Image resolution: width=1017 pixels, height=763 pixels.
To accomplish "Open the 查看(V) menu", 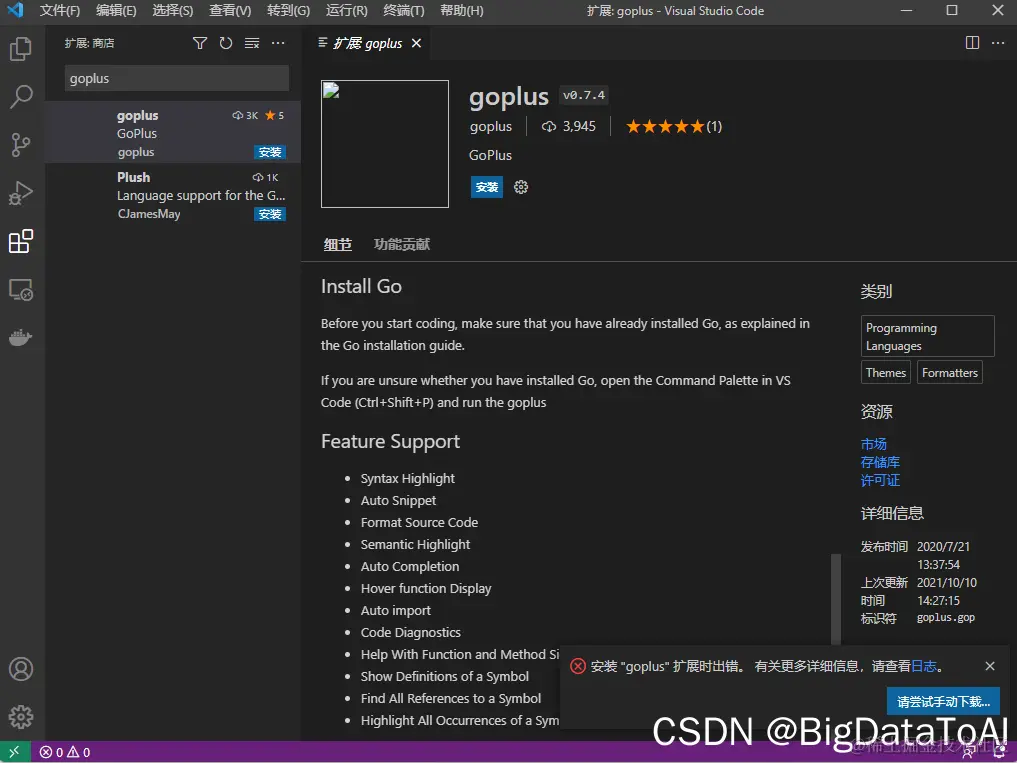I will point(230,10).
